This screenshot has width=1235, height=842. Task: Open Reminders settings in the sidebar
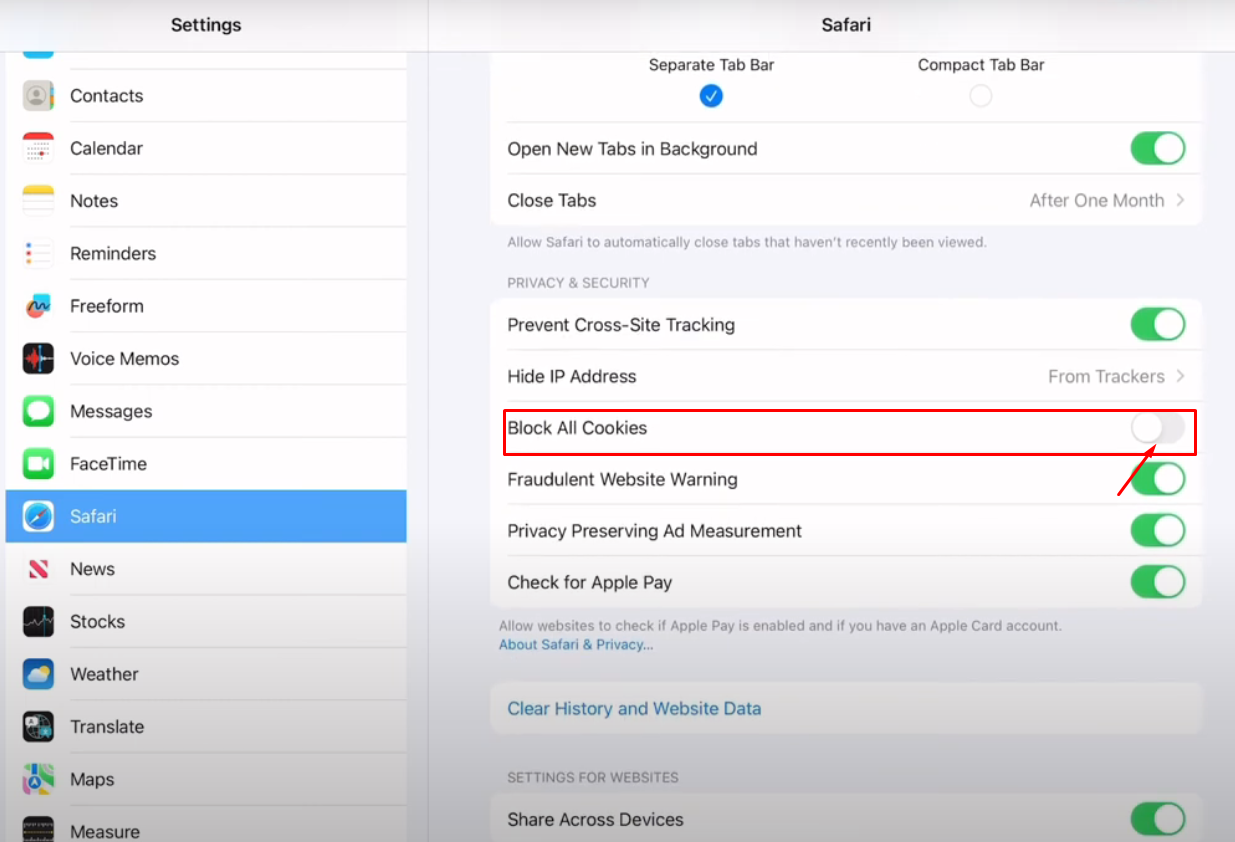[206, 254]
